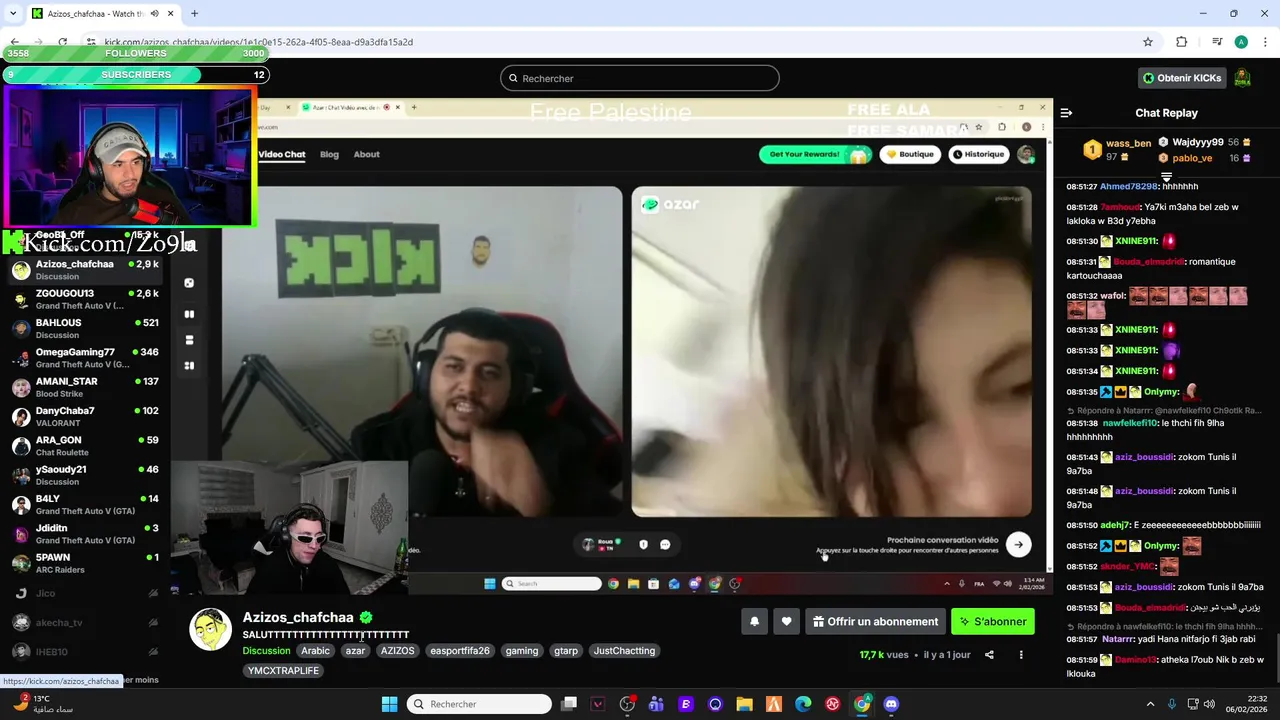This screenshot has width=1280, height=720.
Task: Click the taskbar Rechercher search box
Action: [480, 704]
